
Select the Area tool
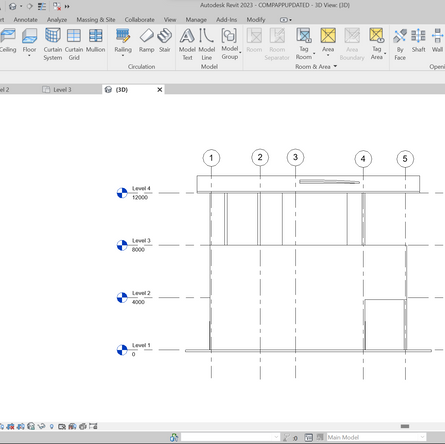[x=328, y=40]
